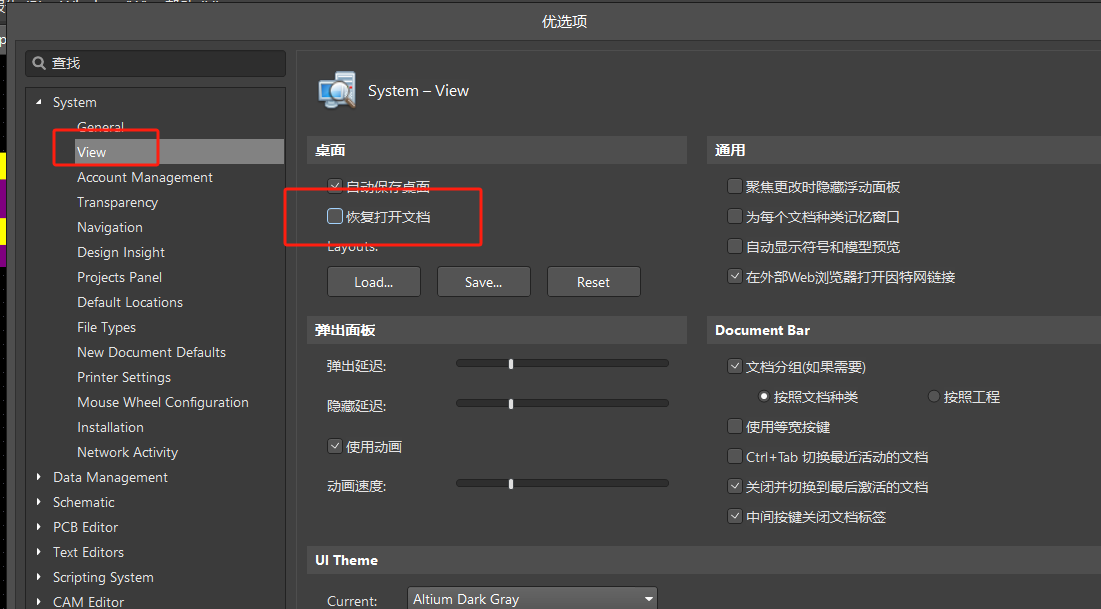Check the 使用等宽按键 option

pos(735,427)
